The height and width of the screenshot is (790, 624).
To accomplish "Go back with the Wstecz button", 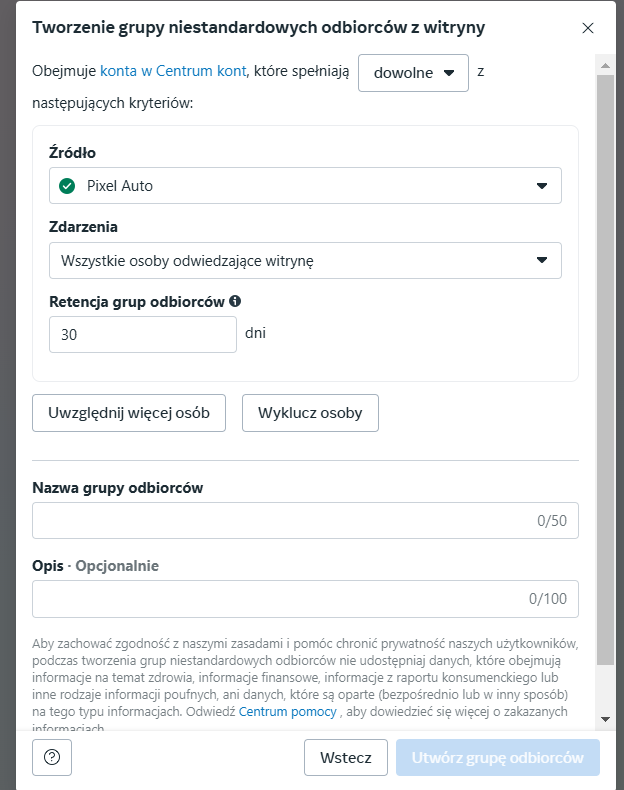I will (346, 758).
